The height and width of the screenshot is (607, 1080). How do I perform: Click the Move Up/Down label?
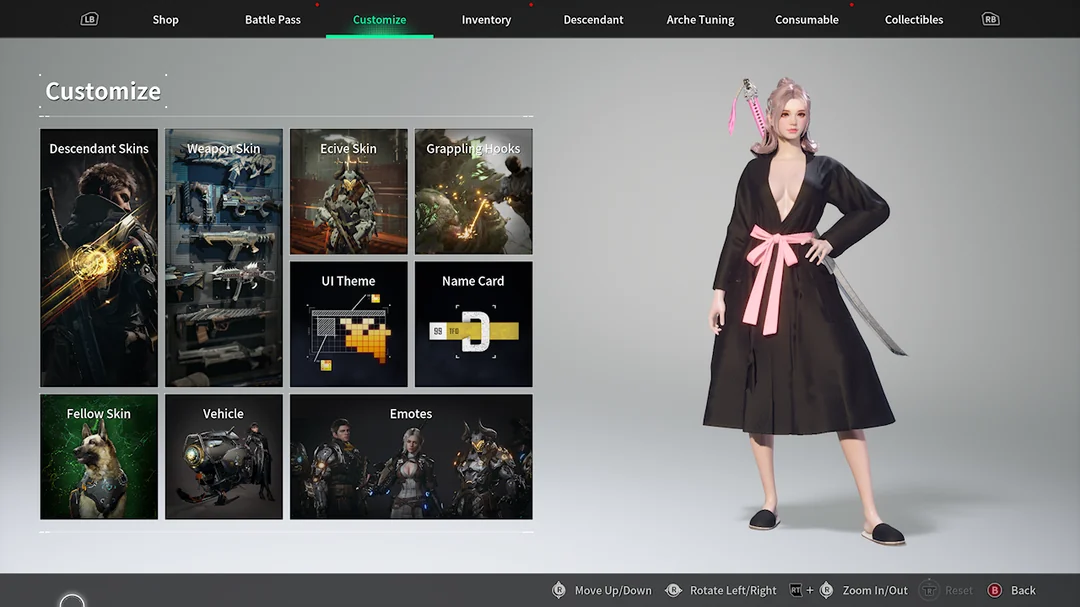point(613,590)
